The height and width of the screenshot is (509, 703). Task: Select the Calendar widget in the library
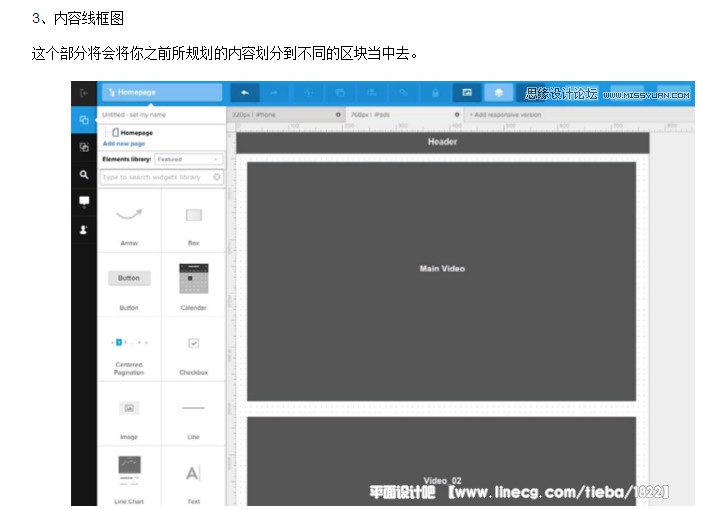tap(194, 285)
